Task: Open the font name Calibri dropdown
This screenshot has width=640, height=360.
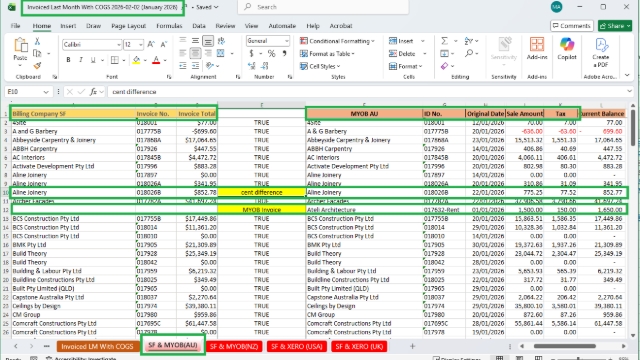Action: tap(119, 44)
